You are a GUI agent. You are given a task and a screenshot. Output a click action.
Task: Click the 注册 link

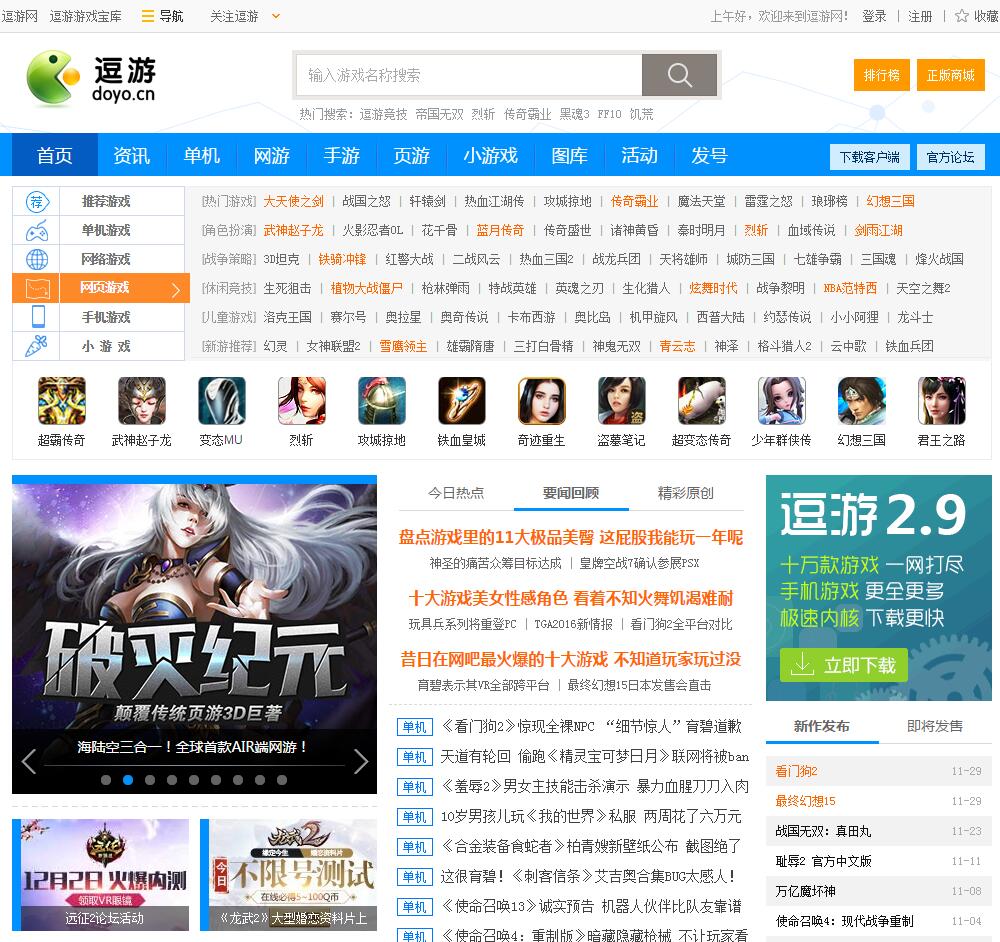[x=920, y=16]
